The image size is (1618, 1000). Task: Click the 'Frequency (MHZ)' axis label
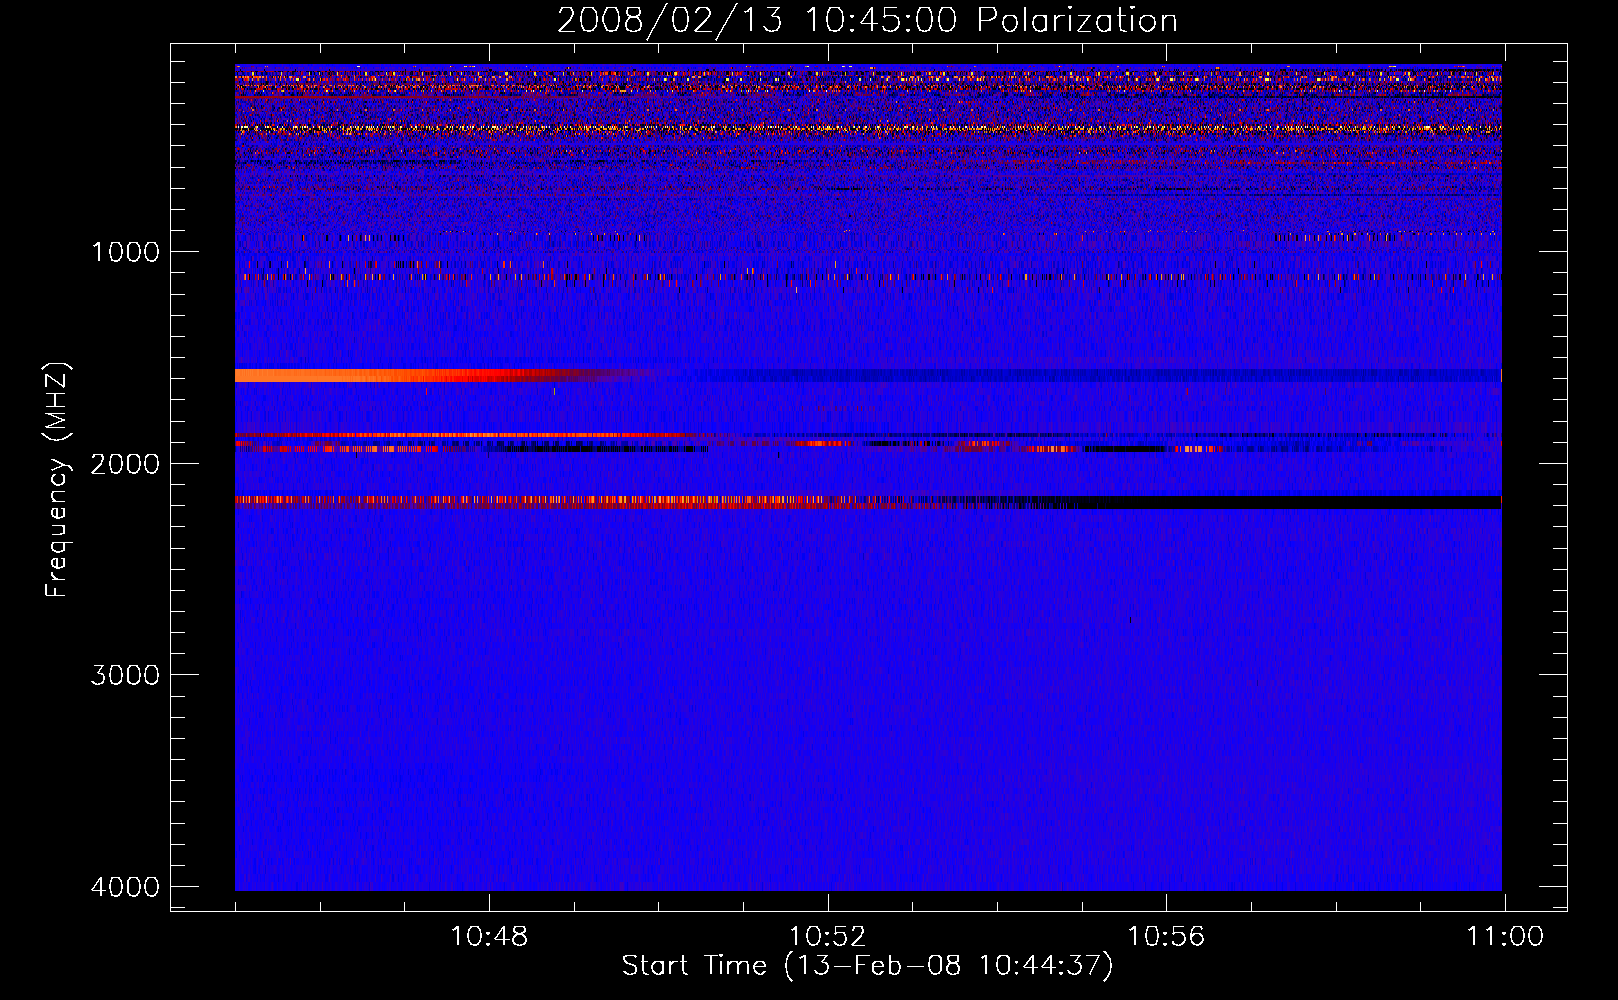click(x=57, y=480)
